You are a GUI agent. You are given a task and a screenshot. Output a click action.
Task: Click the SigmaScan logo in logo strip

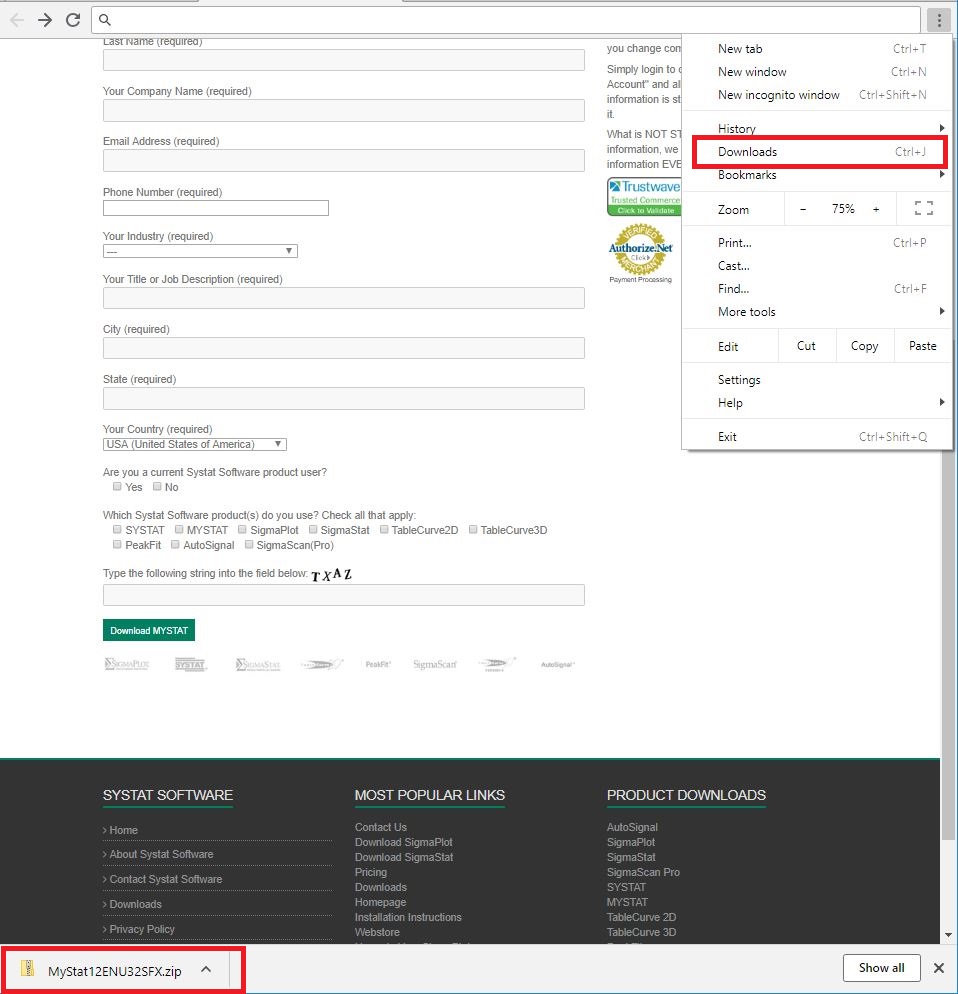pyautogui.click(x=435, y=664)
